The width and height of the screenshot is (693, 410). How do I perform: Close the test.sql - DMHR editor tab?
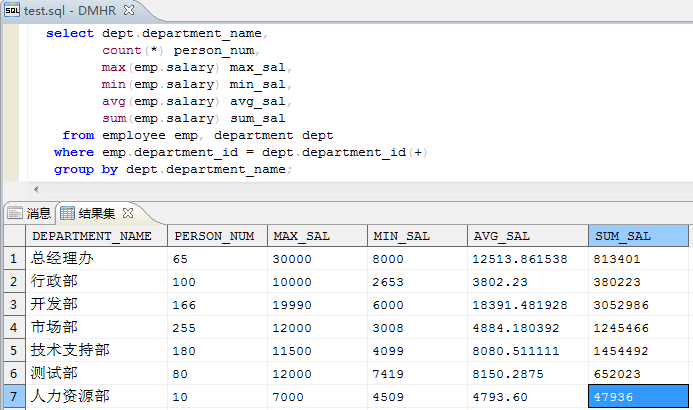coord(127,10)
